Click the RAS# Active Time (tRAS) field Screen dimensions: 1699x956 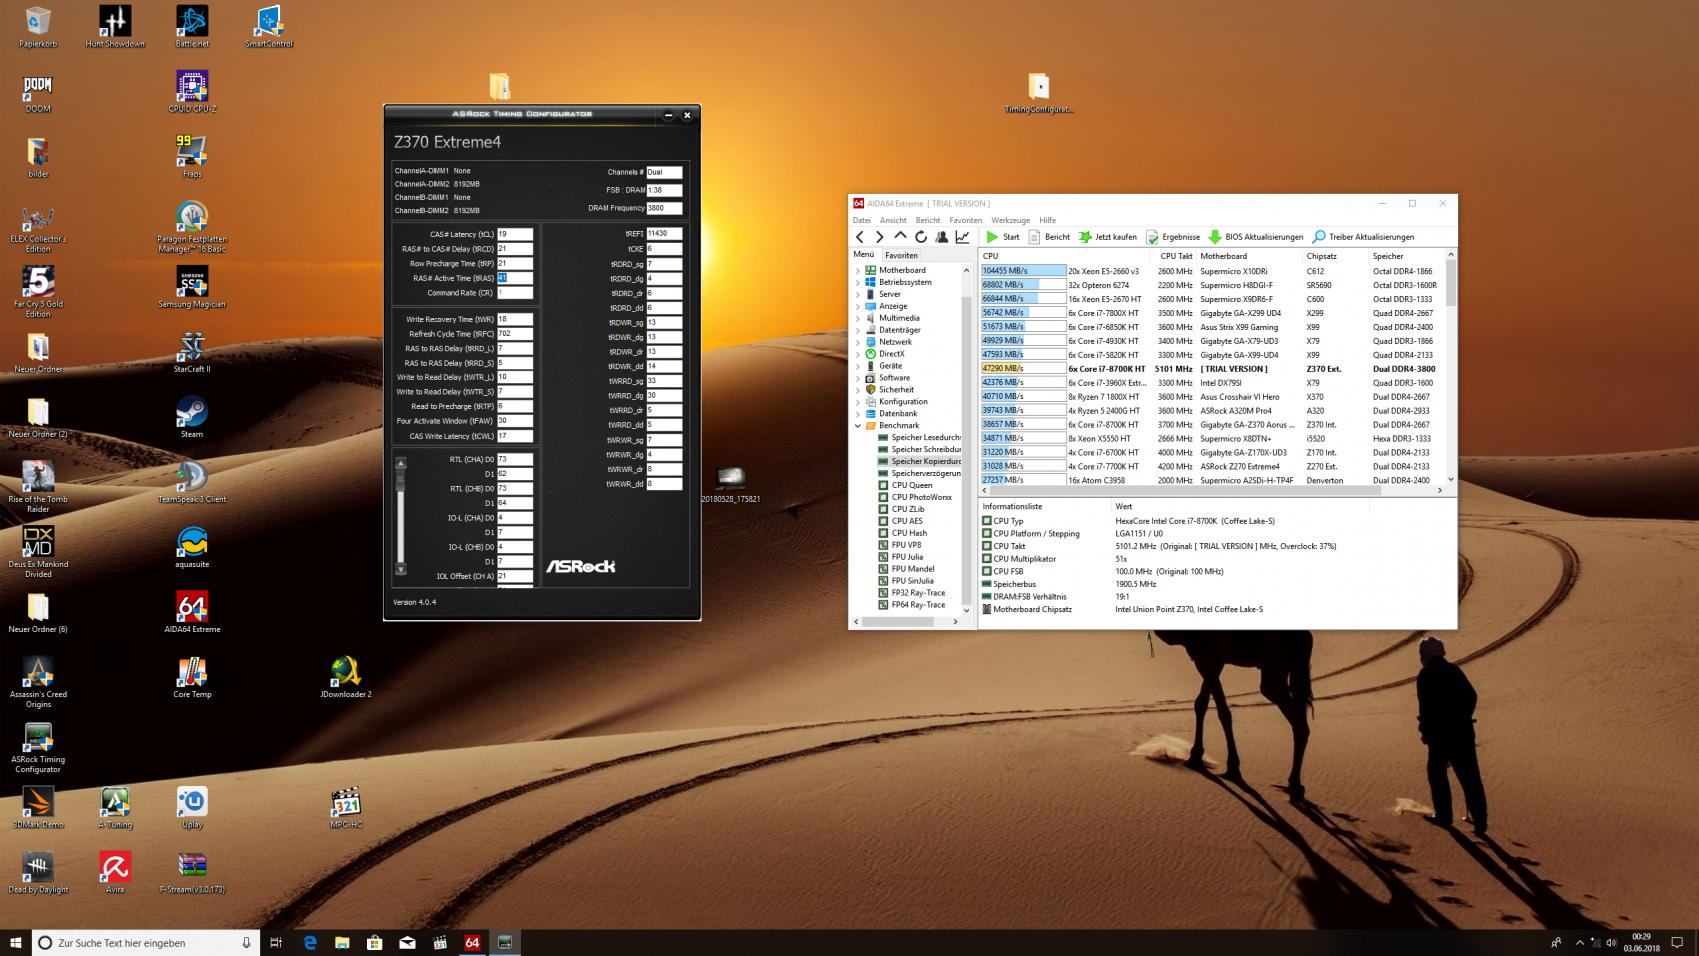[x=515, y=279]
